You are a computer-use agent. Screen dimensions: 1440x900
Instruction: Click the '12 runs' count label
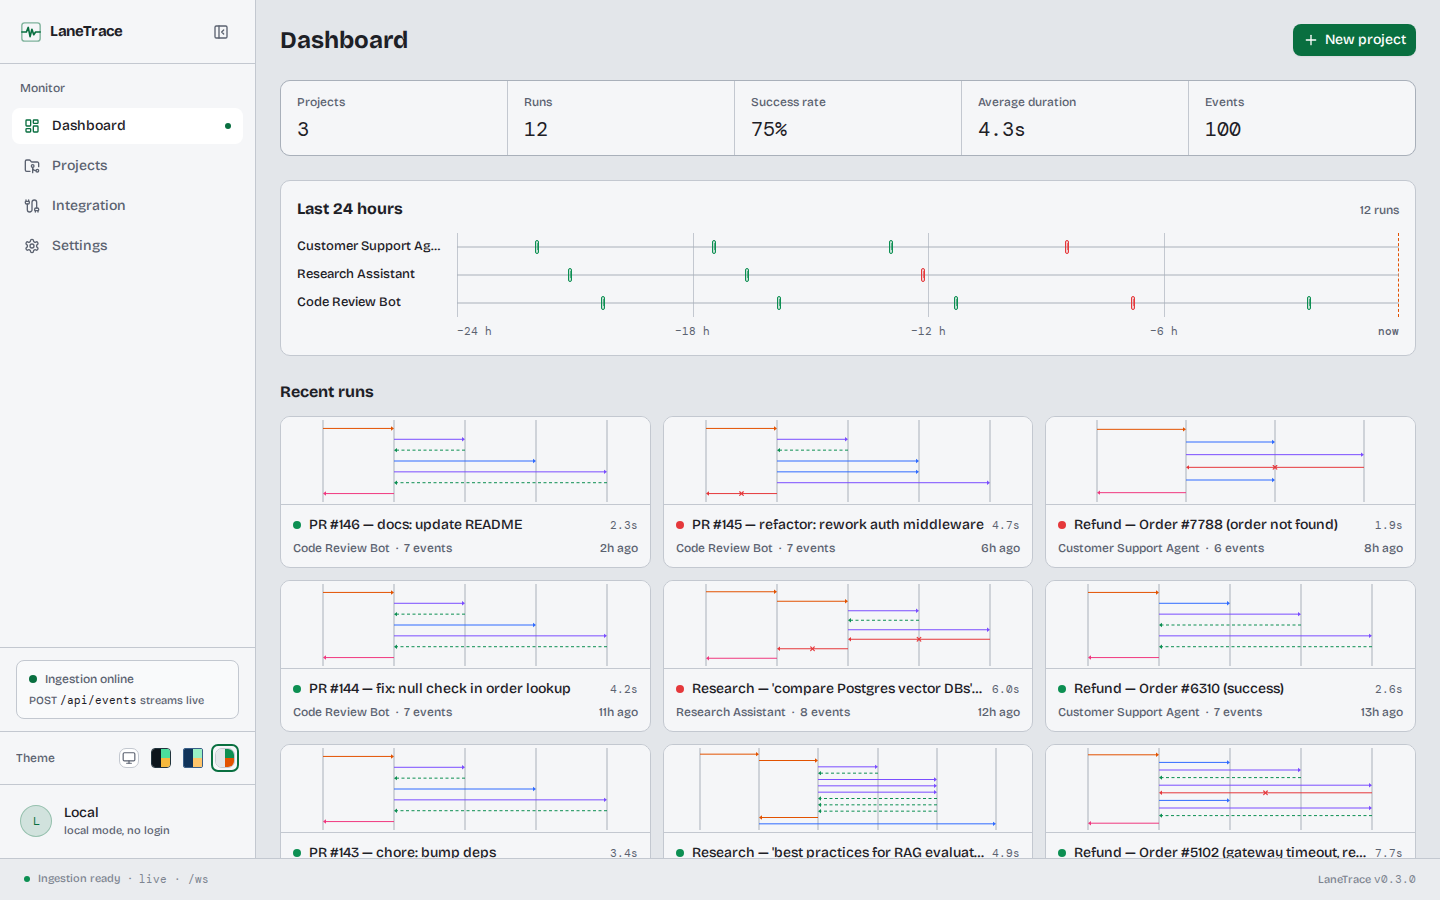(1379, 210)
